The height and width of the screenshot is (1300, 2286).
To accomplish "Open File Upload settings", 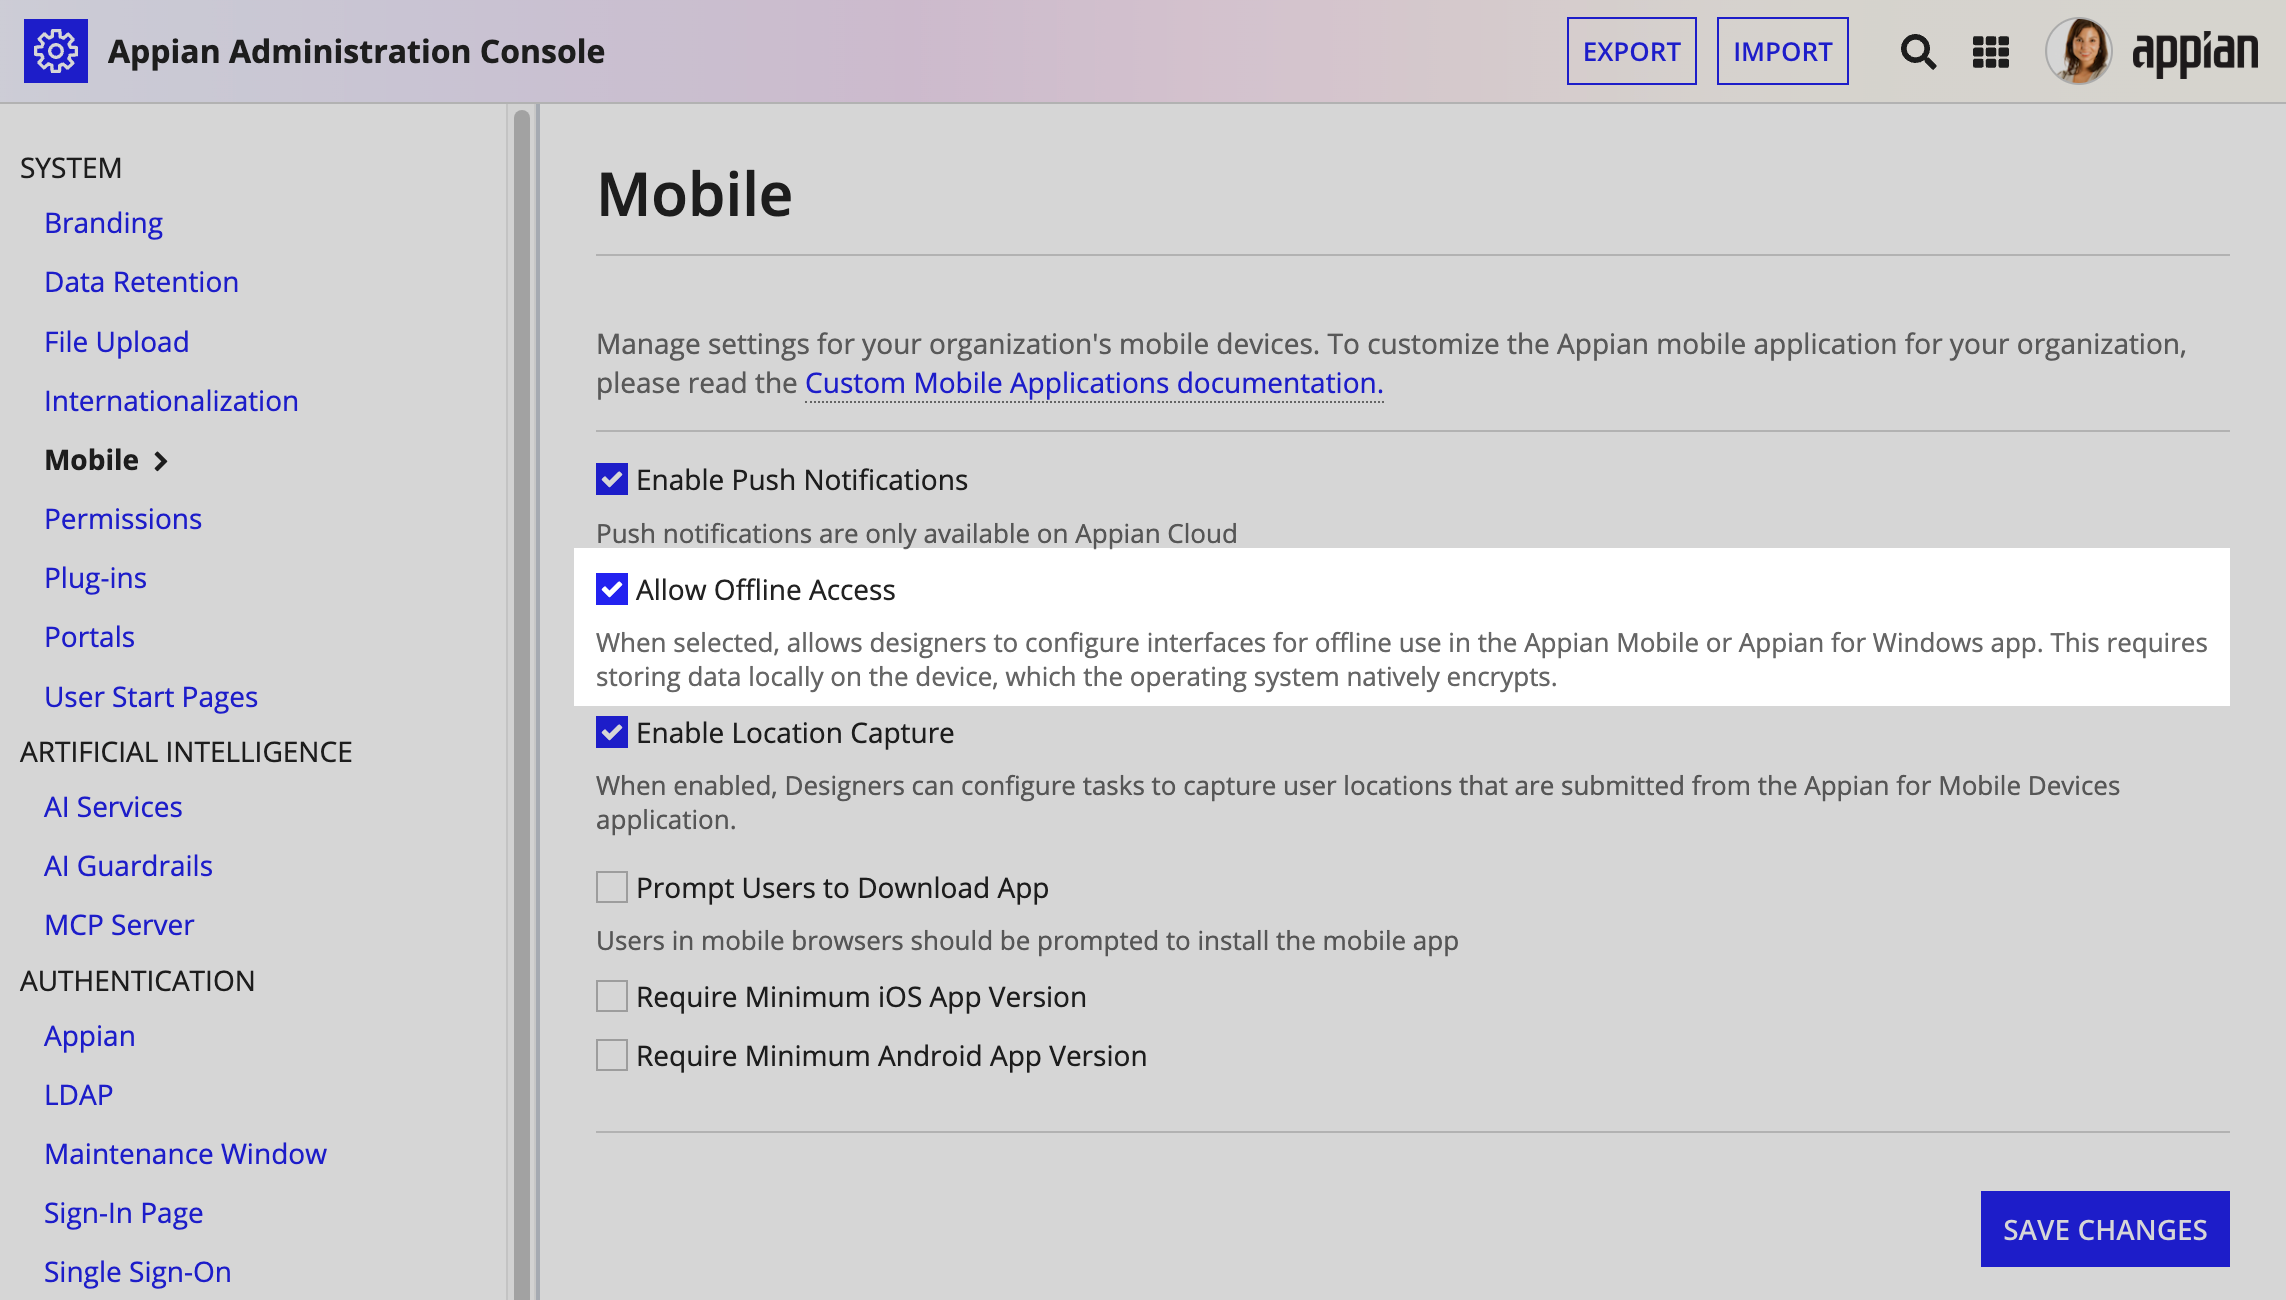I will click(116, 342).
